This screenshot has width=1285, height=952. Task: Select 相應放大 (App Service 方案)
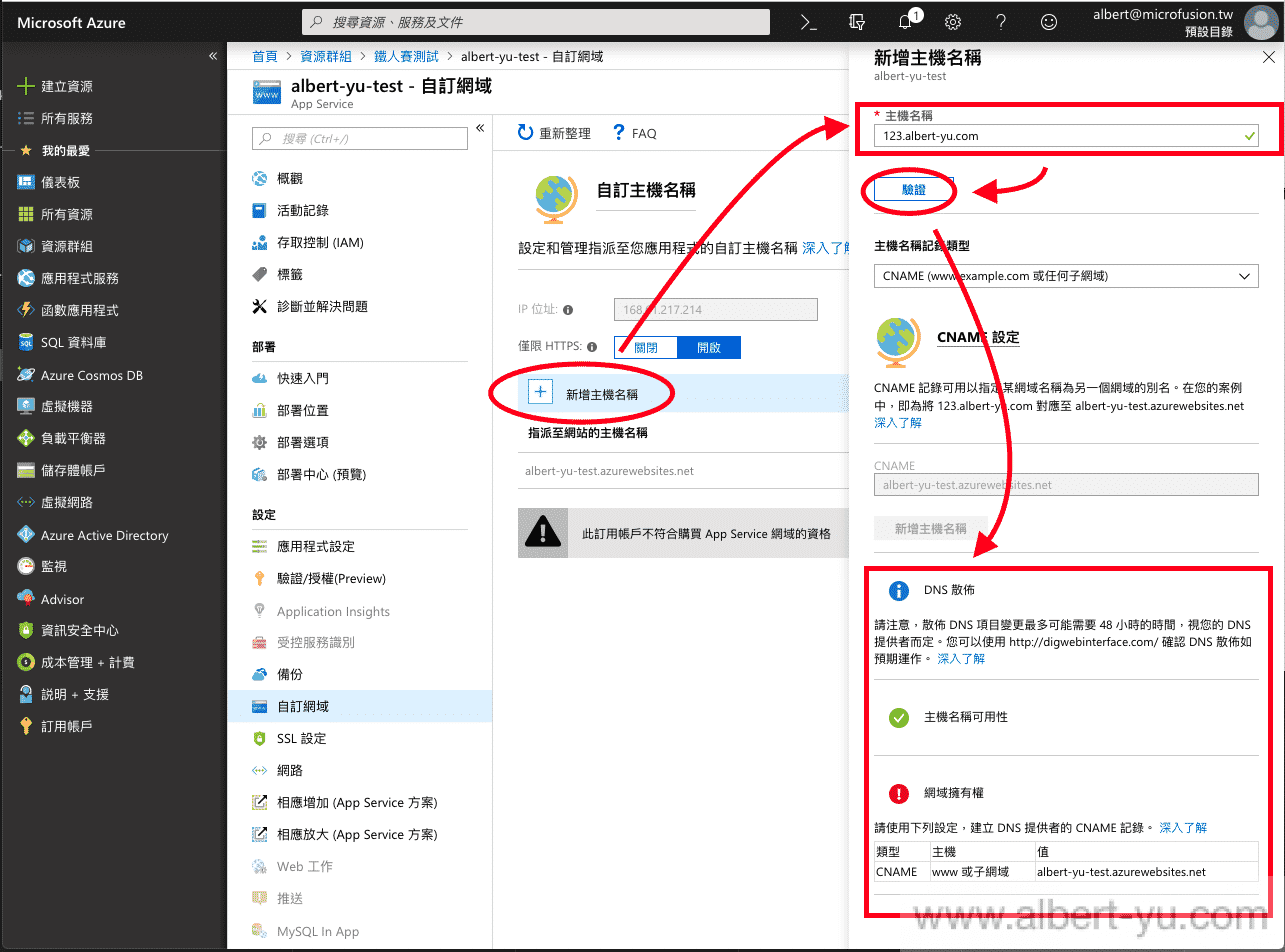point(359,834)
